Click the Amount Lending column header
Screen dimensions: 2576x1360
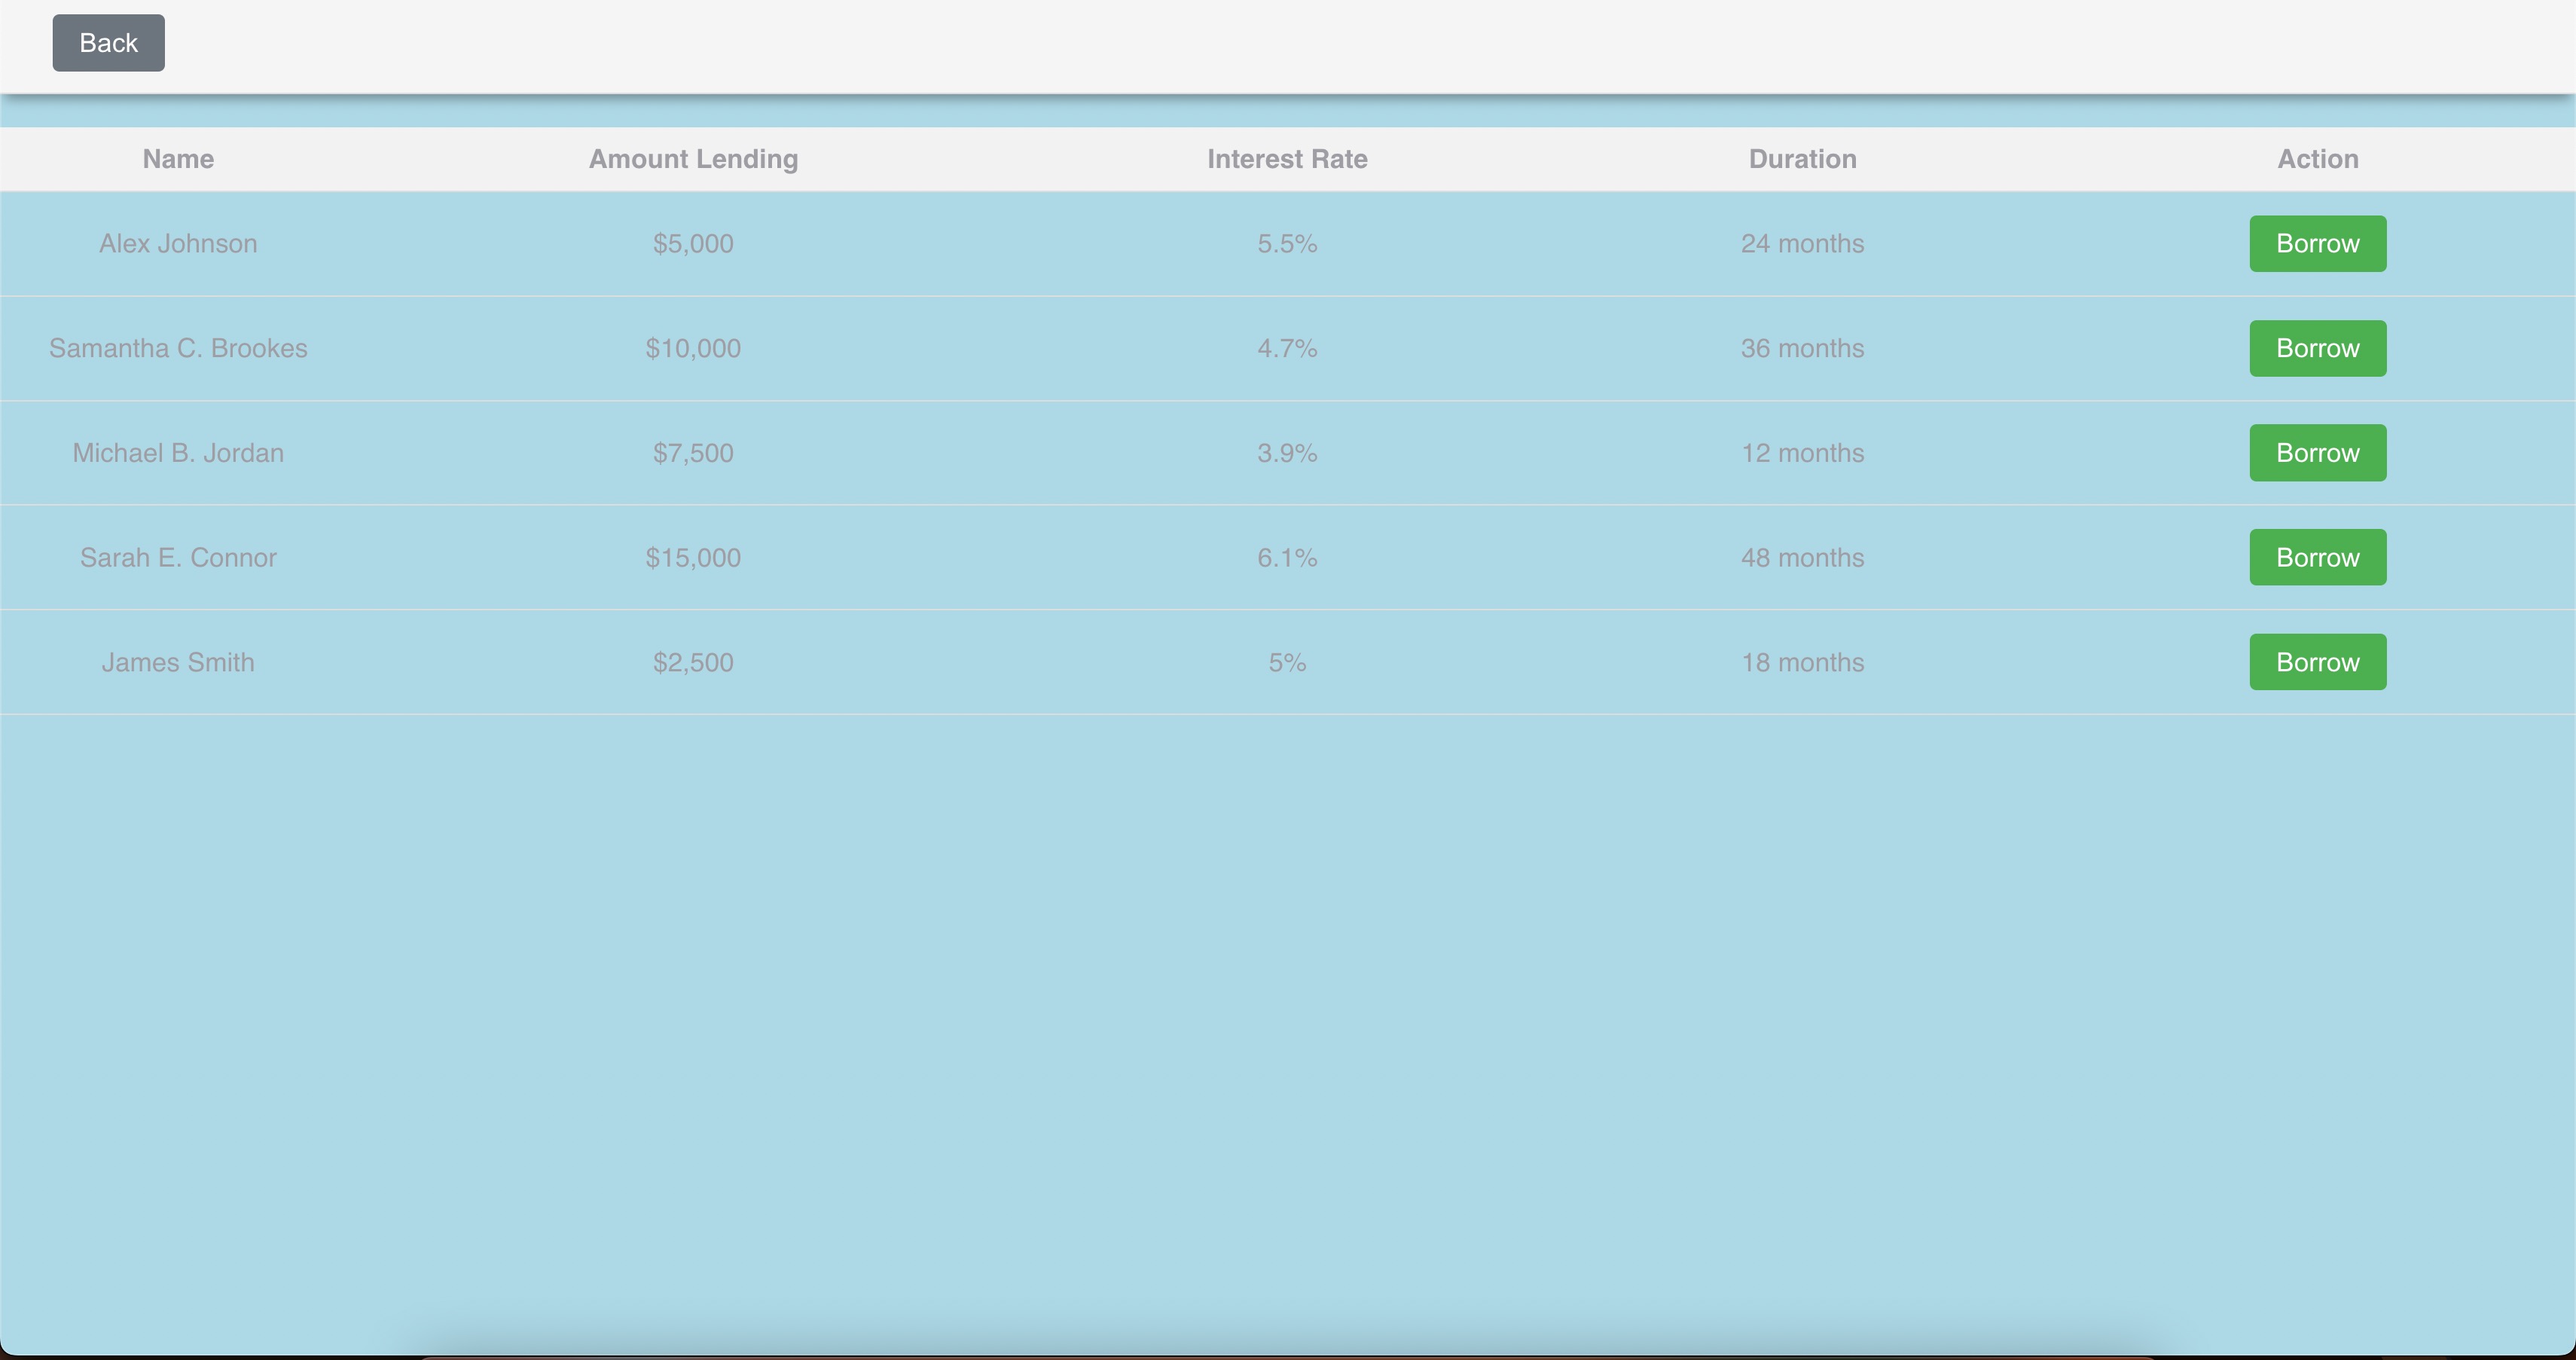point(693,159)
